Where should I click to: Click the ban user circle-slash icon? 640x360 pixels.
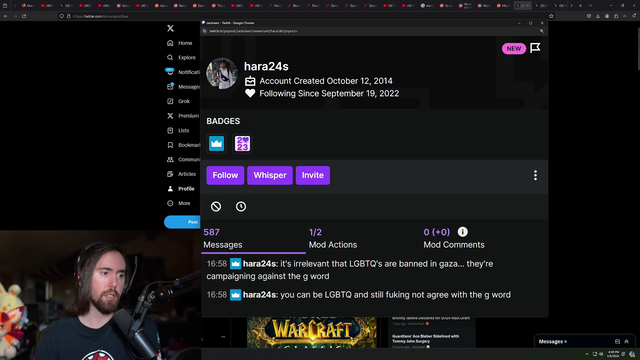coord(216,207)
